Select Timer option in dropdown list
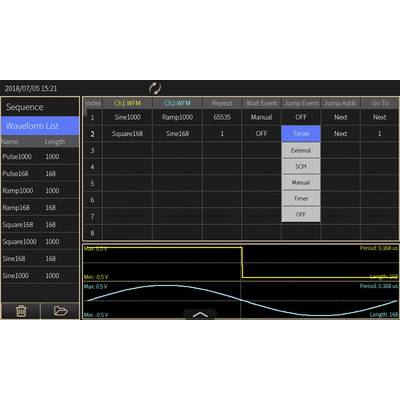The image size is (400, 400). (301, 198)
